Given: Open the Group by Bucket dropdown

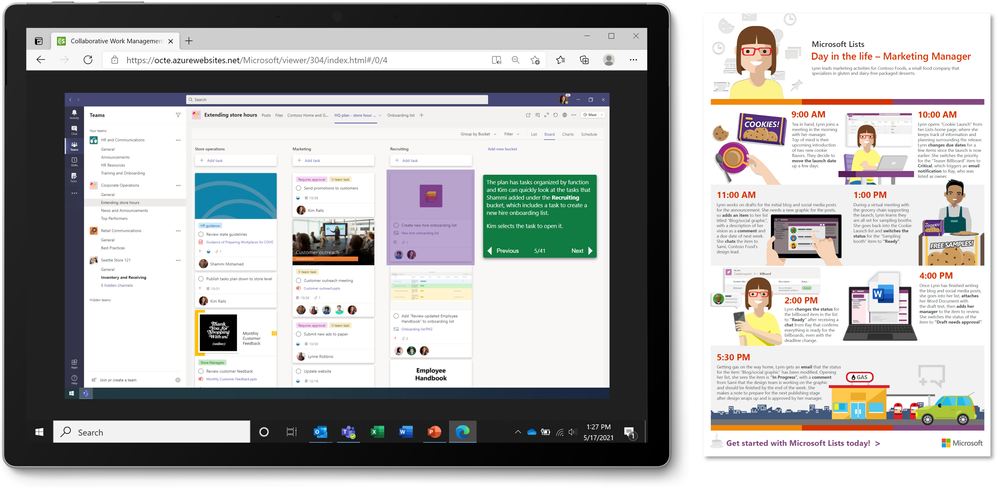Looking at the screenshot, I should click(478, 134).
